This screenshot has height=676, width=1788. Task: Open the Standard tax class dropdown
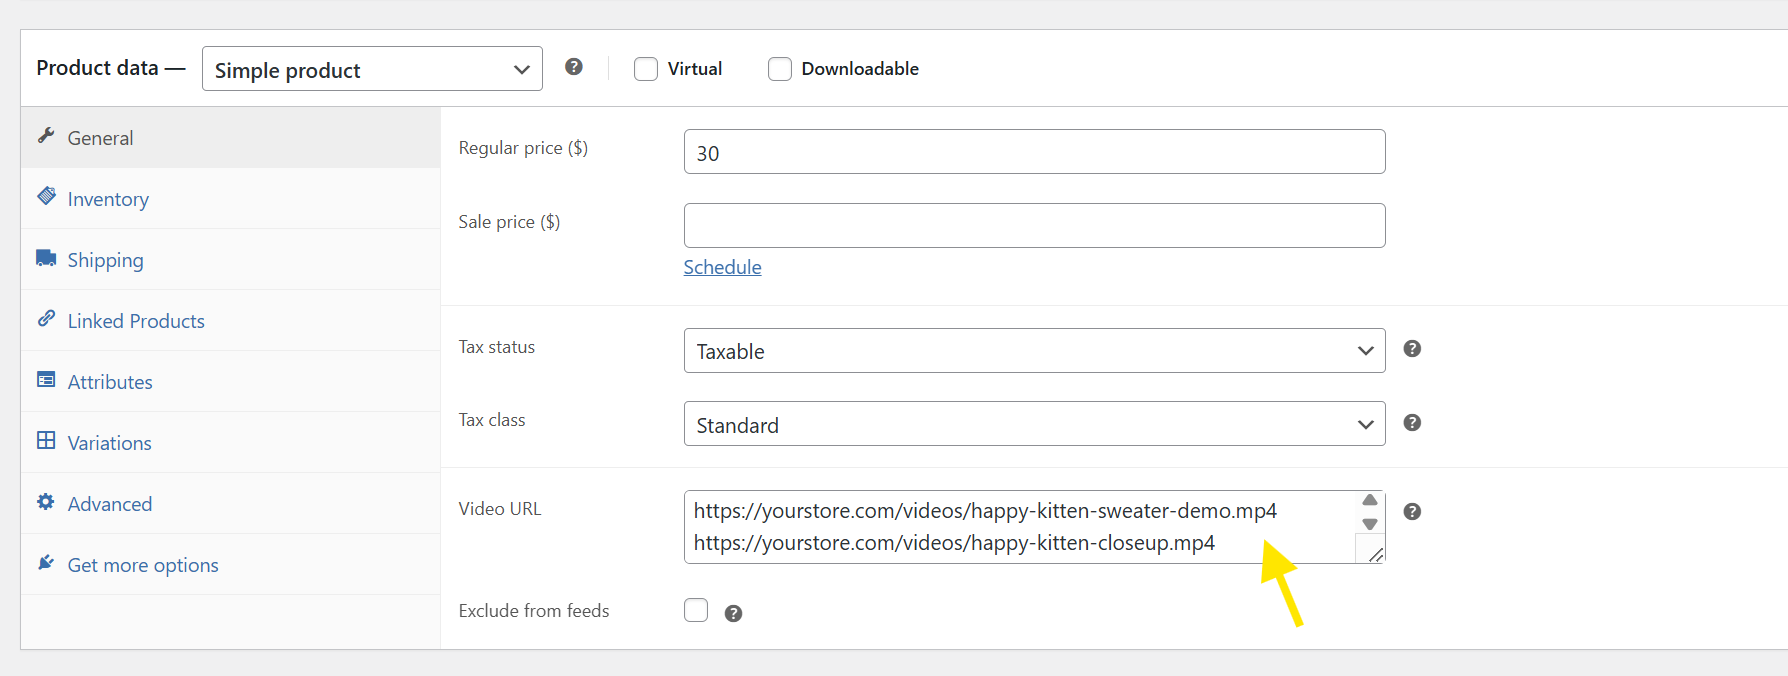coord(1034,425)
